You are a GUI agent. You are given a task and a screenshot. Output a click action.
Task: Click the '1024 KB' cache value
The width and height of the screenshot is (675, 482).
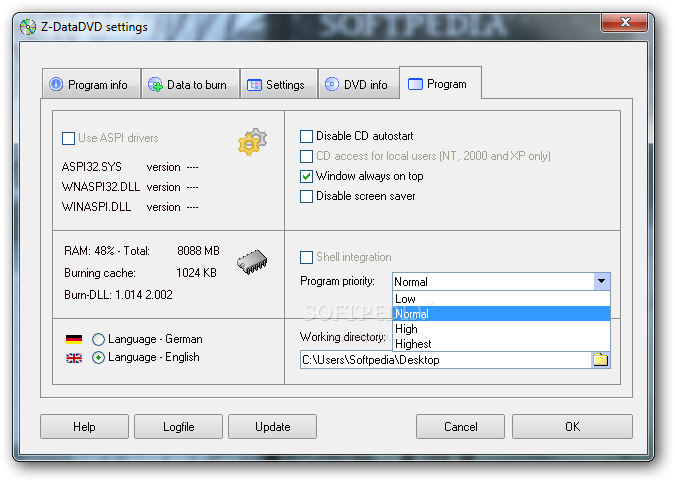pyautogui.click(x=196, y=273)
